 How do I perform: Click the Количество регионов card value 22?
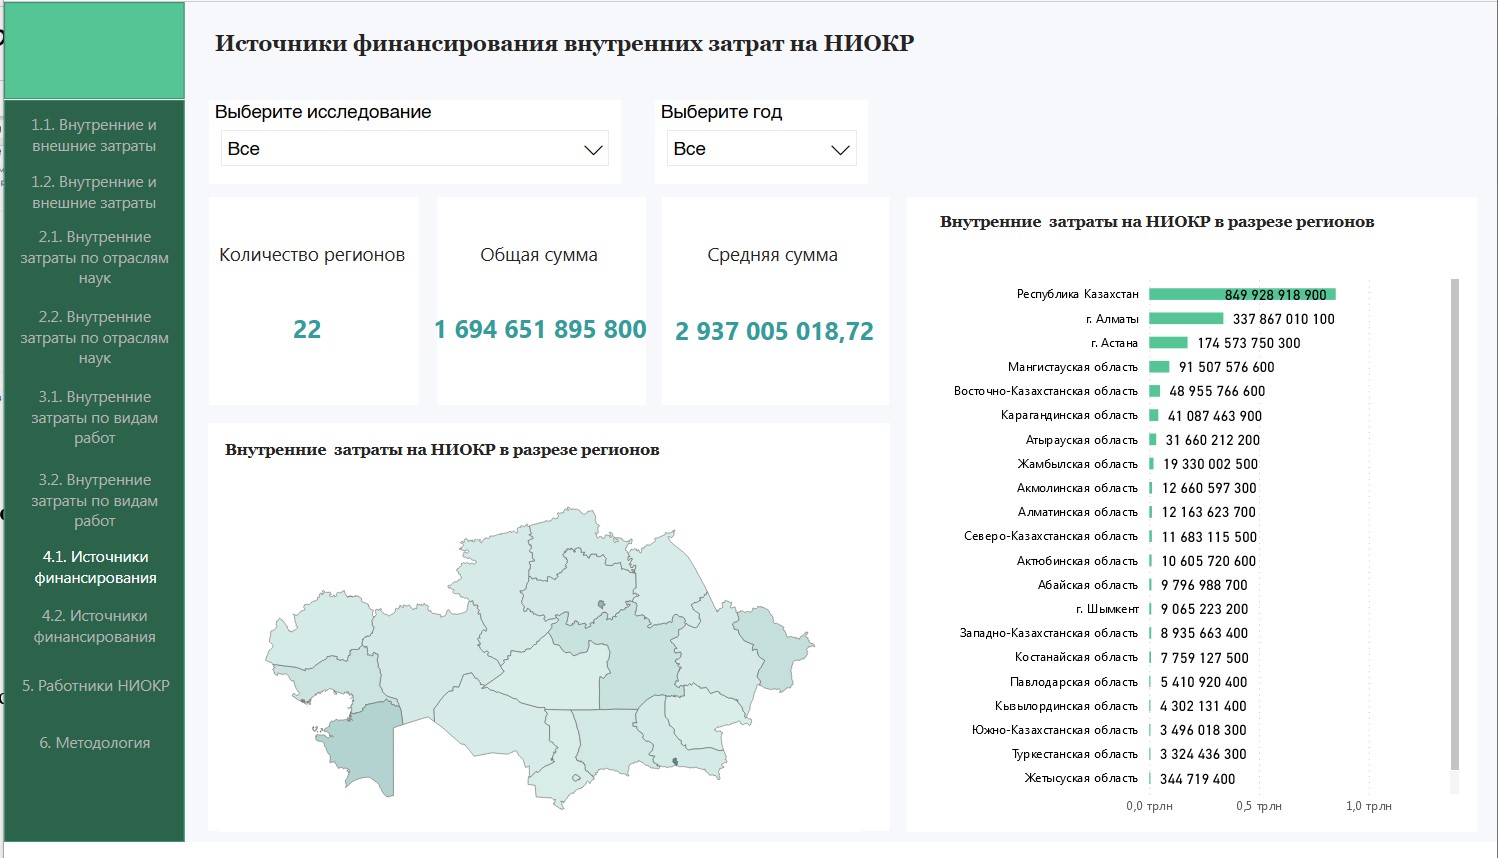(x=307, y=329)
